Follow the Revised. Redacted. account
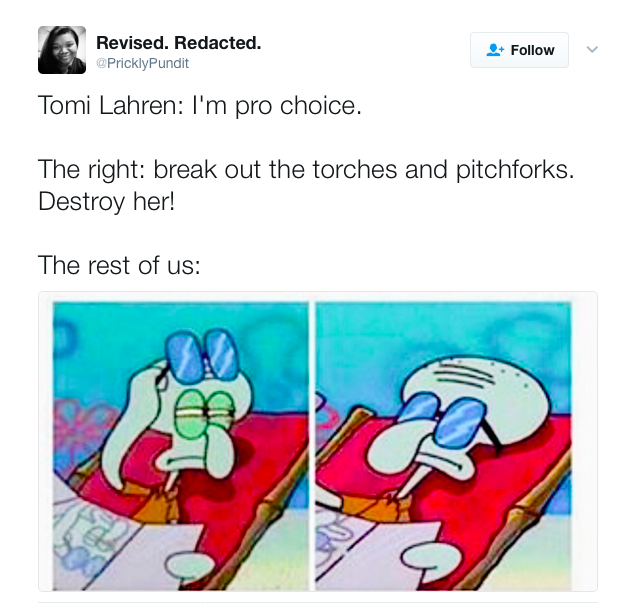Viewport: 637px width, 604px height. (x=519, y=50)
